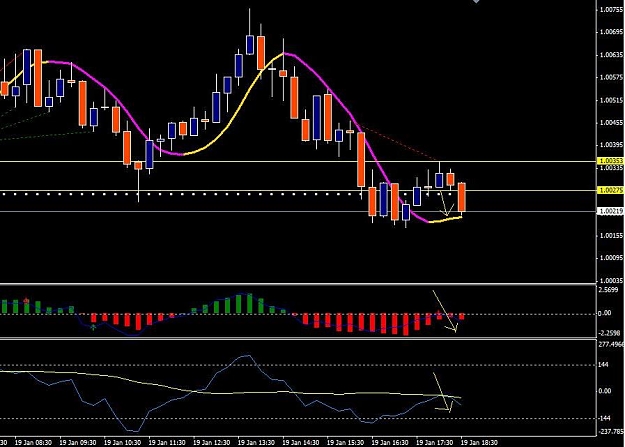The height and width of the screenshot is (447, 625).
Task: Click the 1.00455 price axis label
Action: [612, 122]
